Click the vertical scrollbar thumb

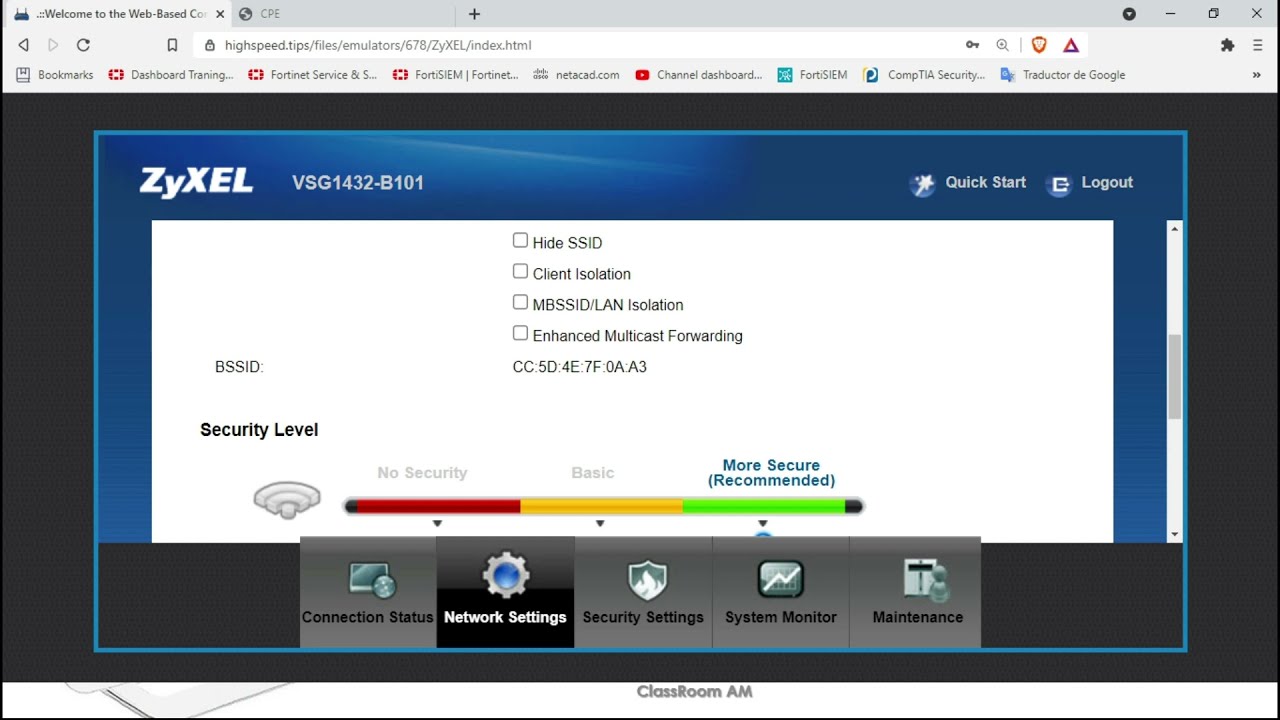(1175, 377)
